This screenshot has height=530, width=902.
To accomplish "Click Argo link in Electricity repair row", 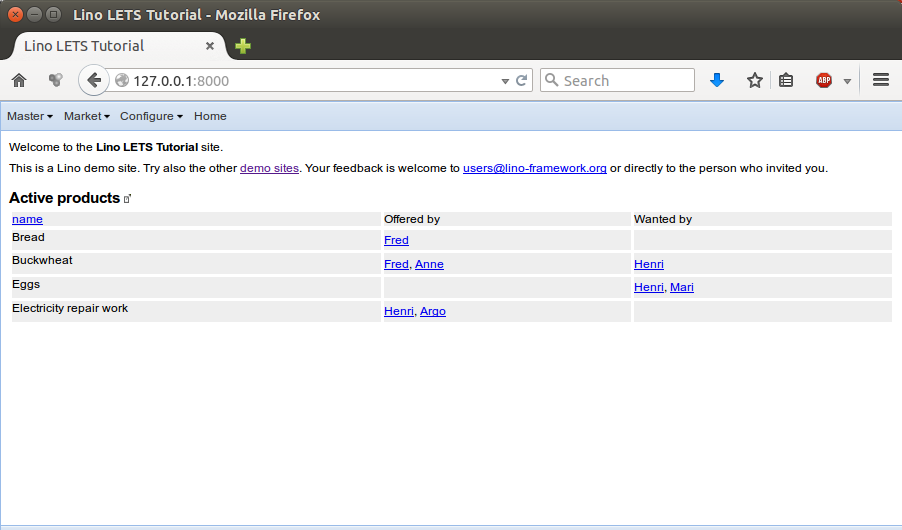I will tap(433, 311).
